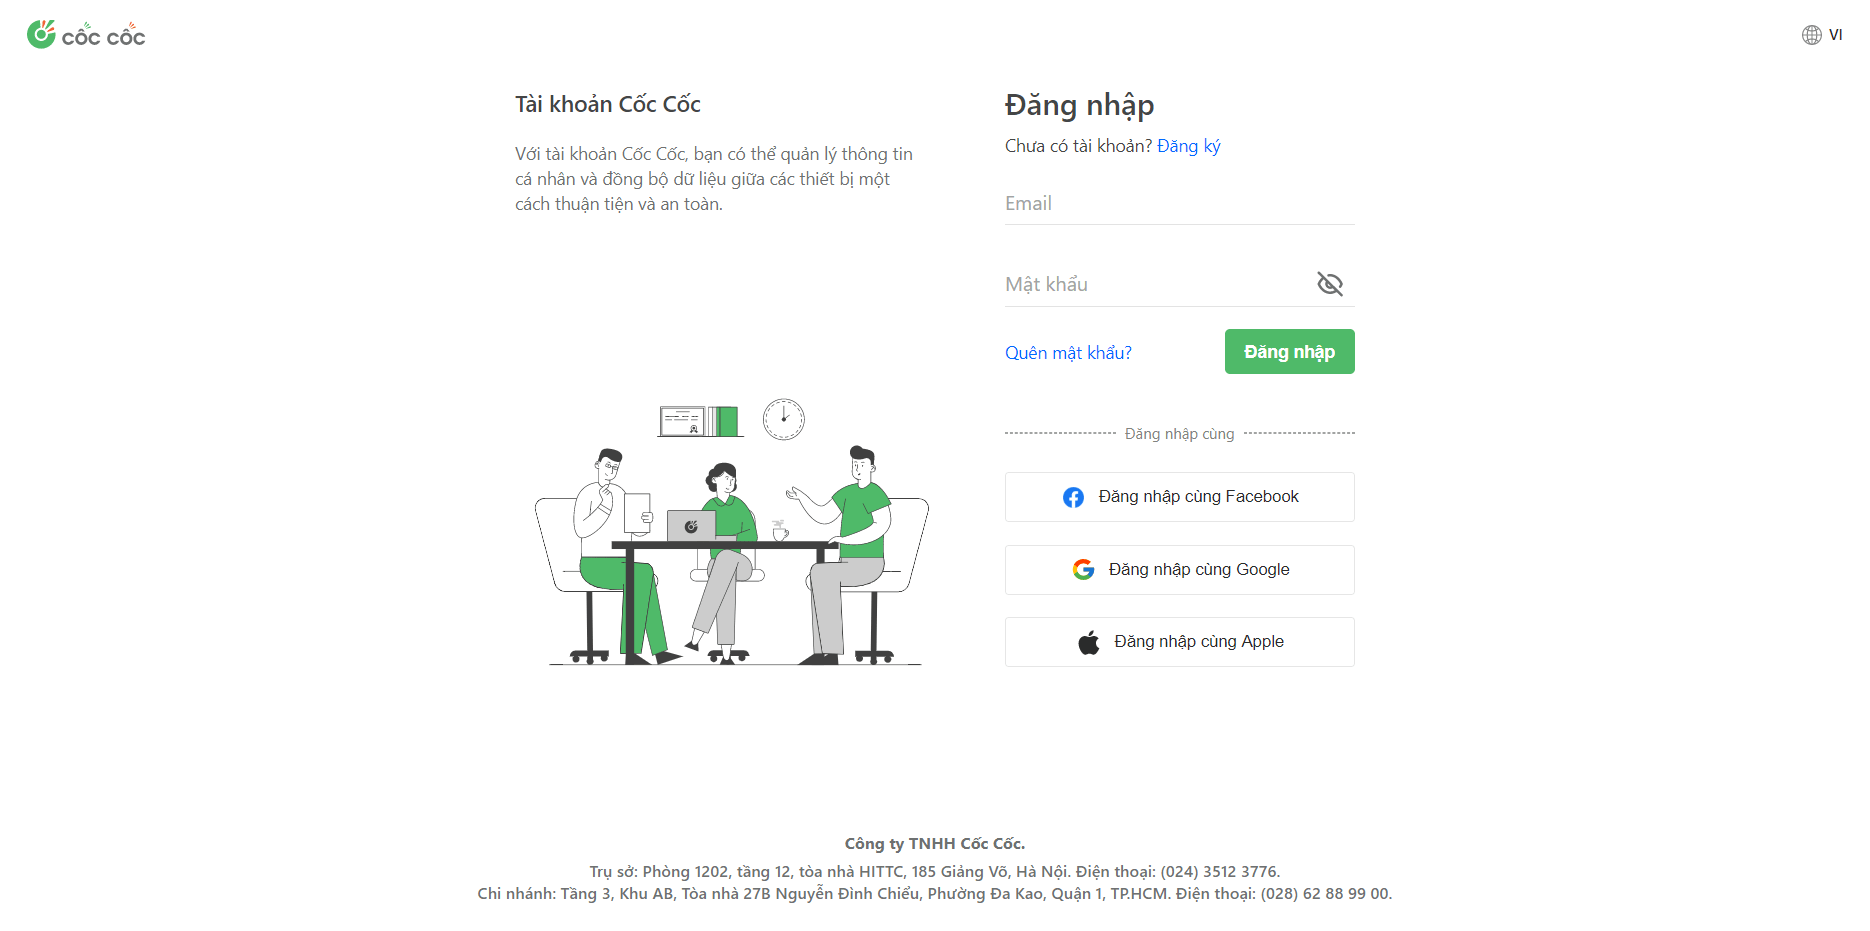Open the globe language icon

(x=1811, y=35)
